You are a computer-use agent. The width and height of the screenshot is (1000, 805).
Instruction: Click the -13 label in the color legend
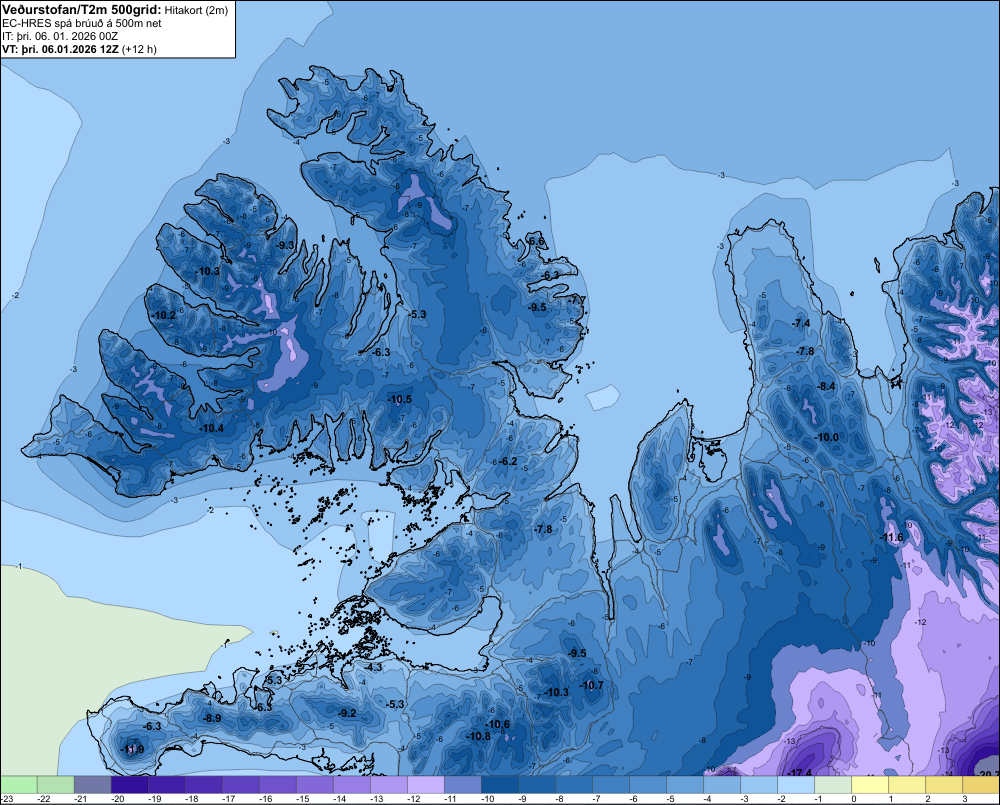[376, 799]
